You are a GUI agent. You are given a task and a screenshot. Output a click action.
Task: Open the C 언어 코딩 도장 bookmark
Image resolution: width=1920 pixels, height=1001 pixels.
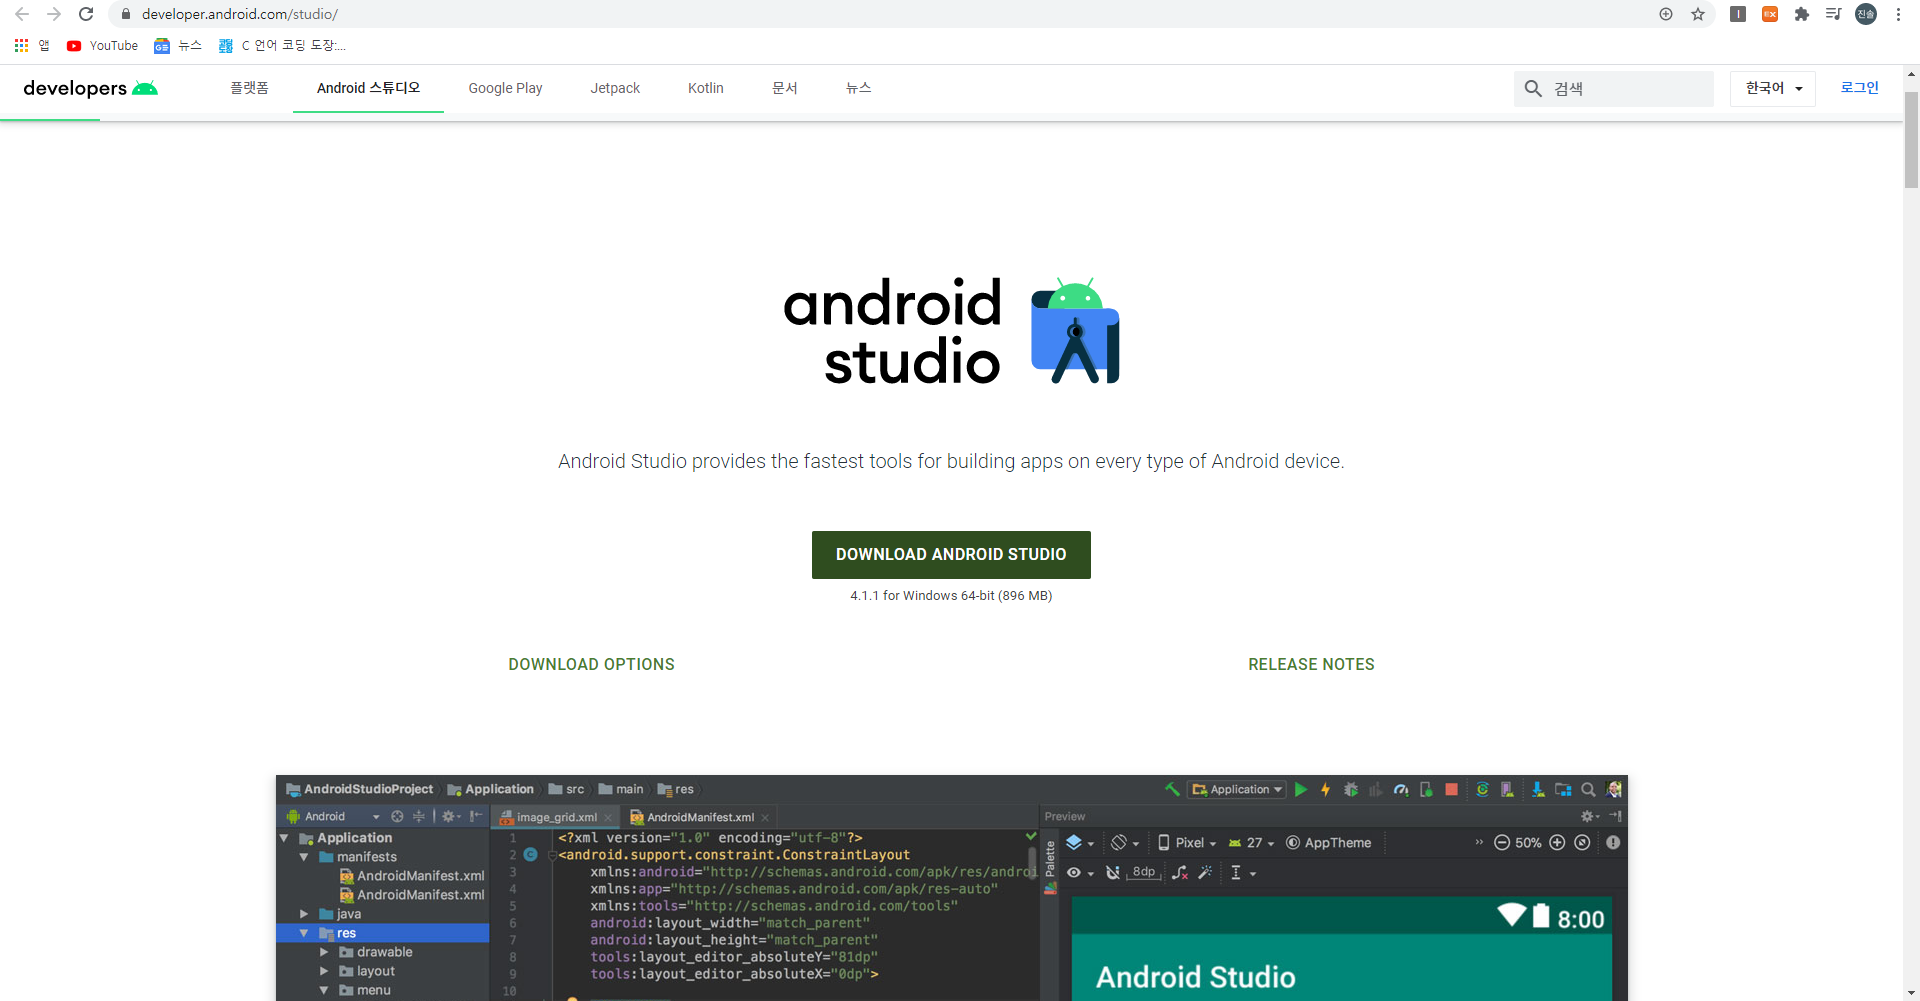click(282, 46)
